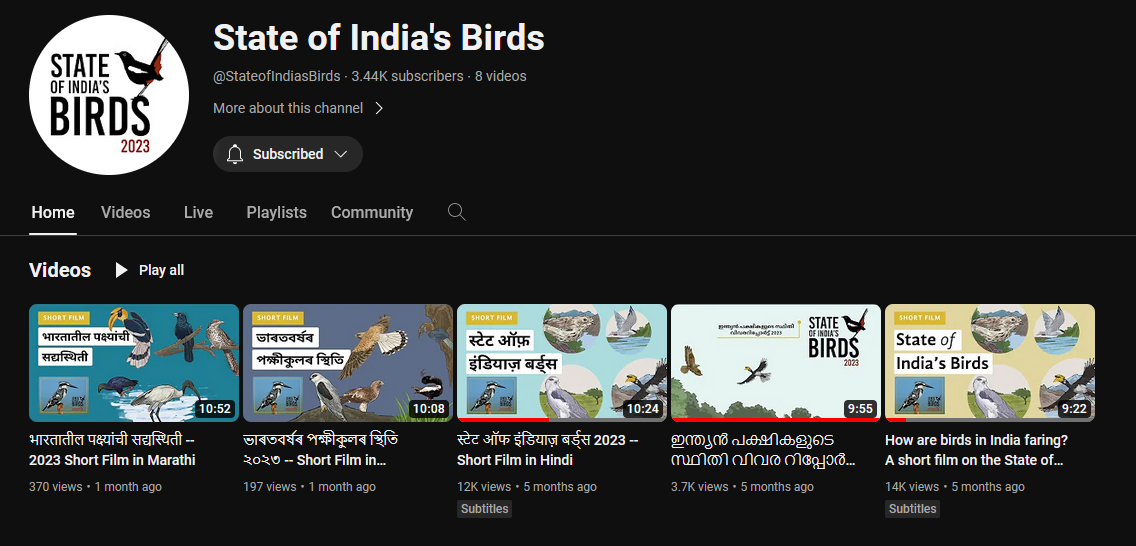Click the channel search magnifier icon
This screenshot has height=546, width=1136.
(x=456, y=212)
